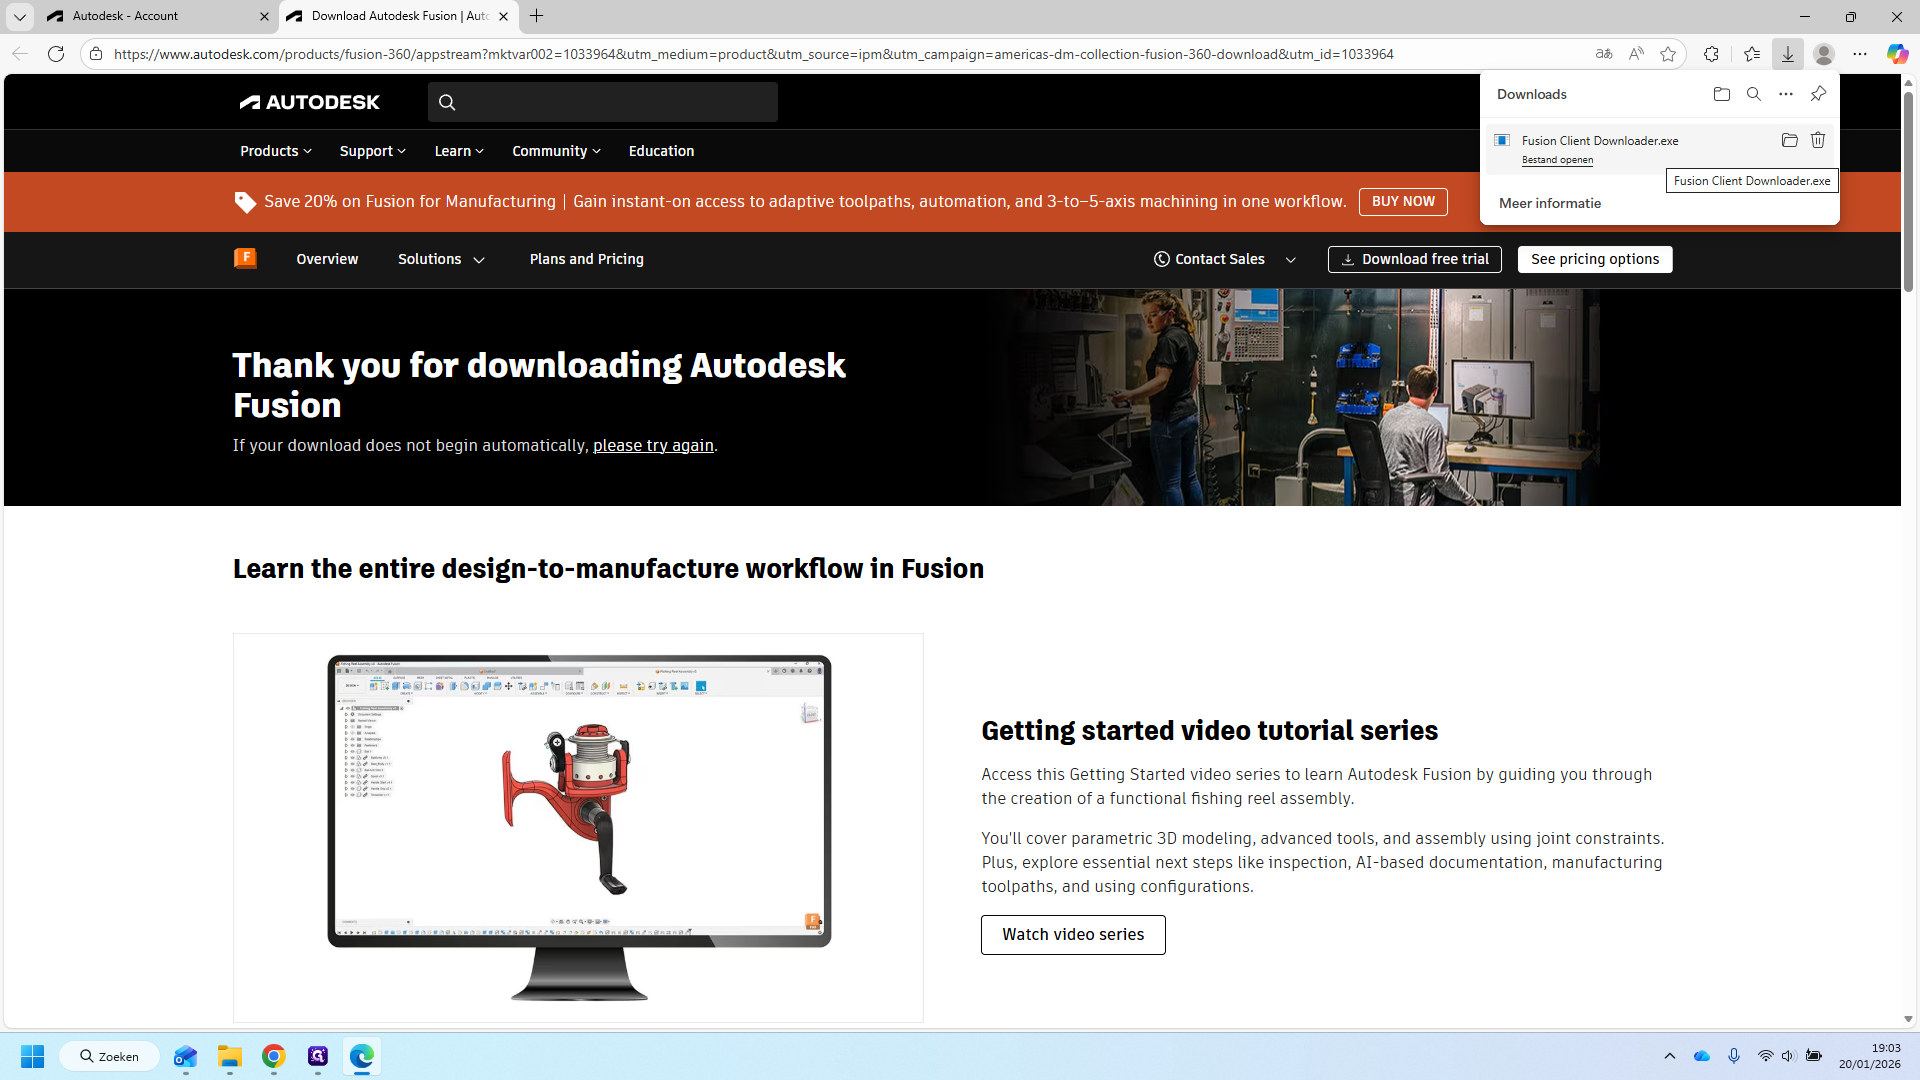Expand the Contact Sales dropdown
This screenshot has height=1080, width=1920.
[x=1225, y=259]
